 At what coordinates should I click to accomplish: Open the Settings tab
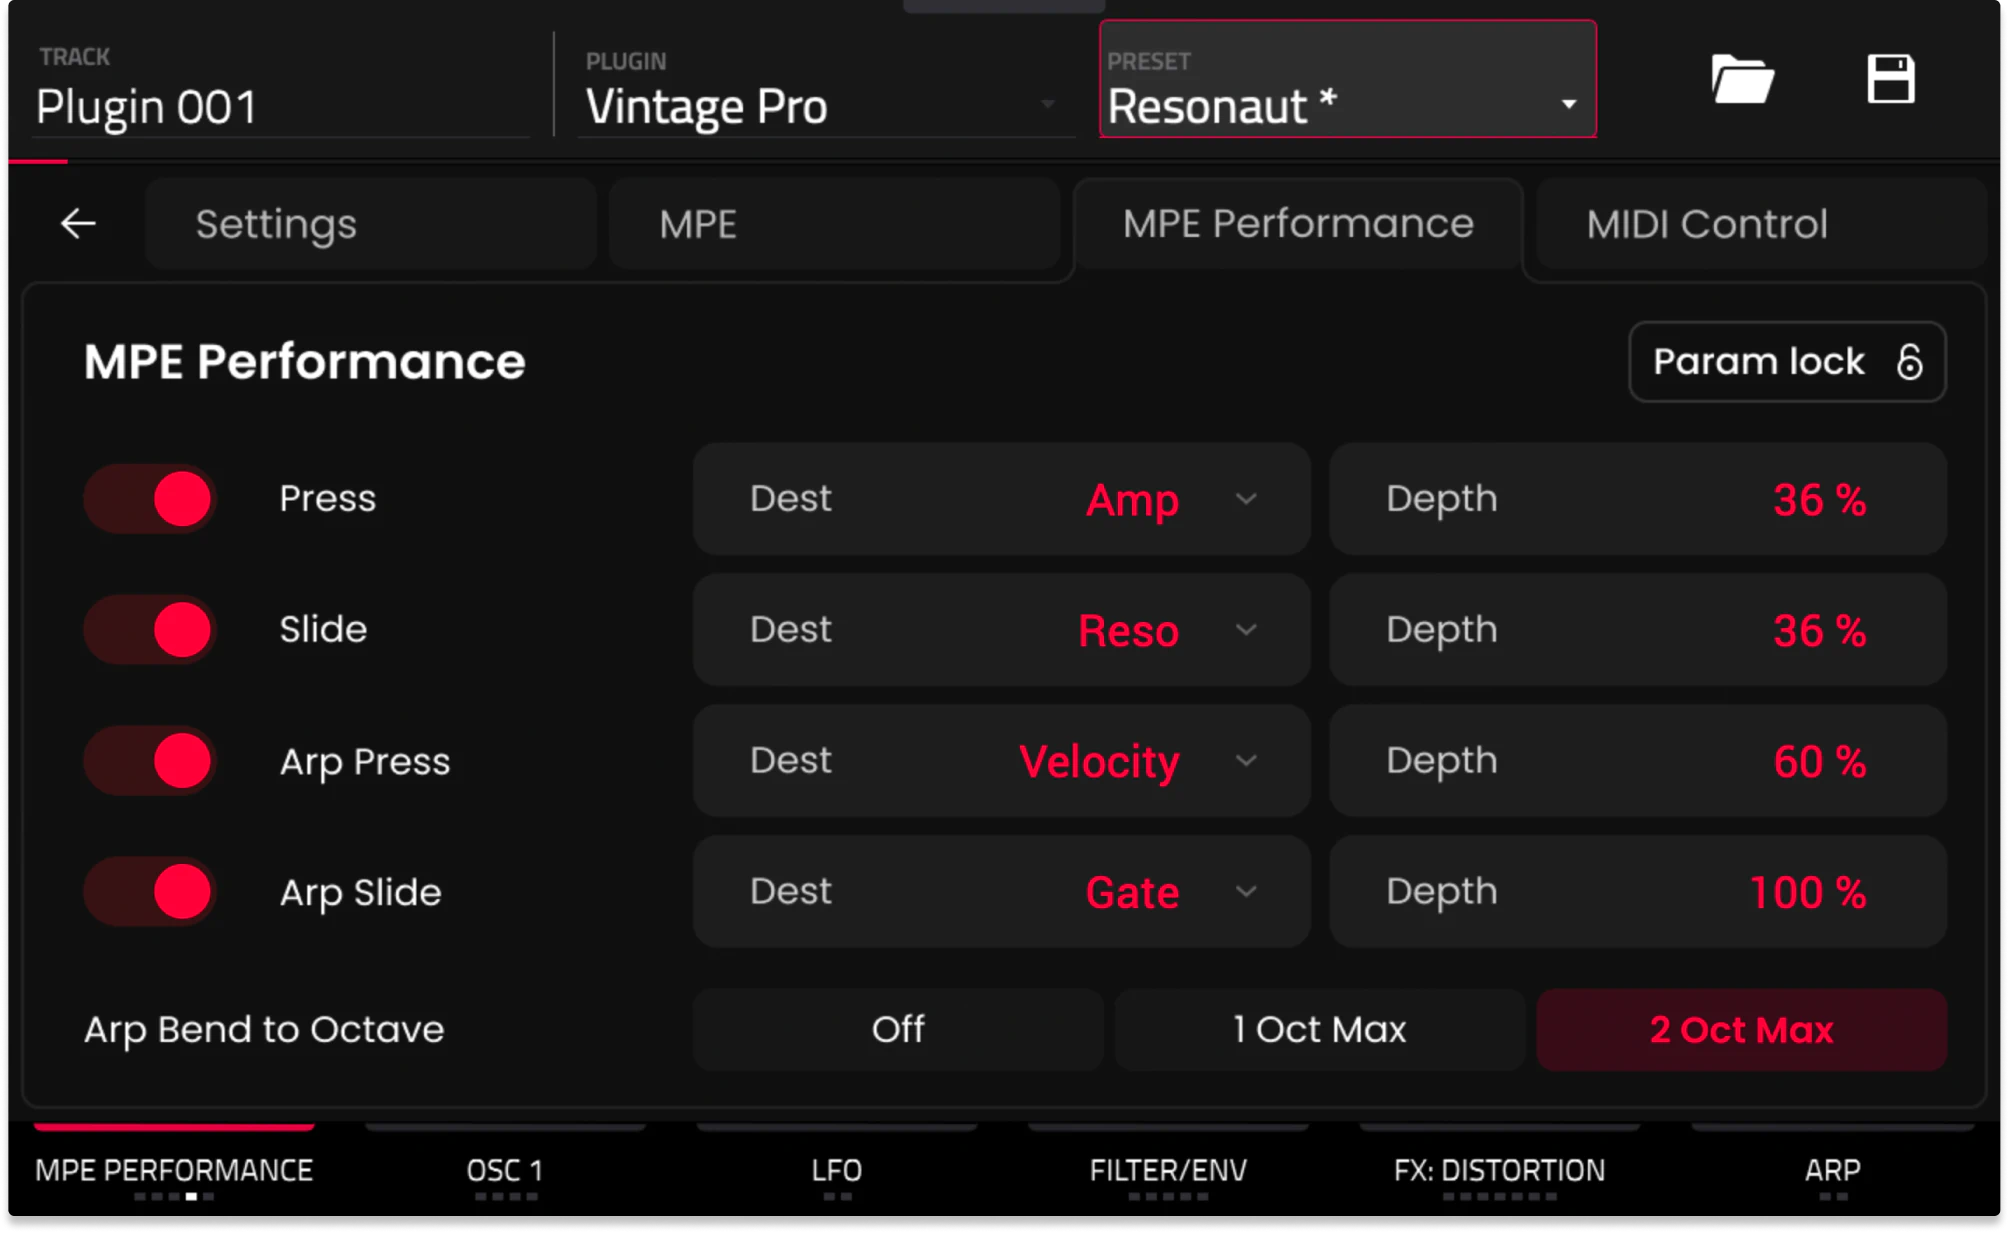point(276,224)
